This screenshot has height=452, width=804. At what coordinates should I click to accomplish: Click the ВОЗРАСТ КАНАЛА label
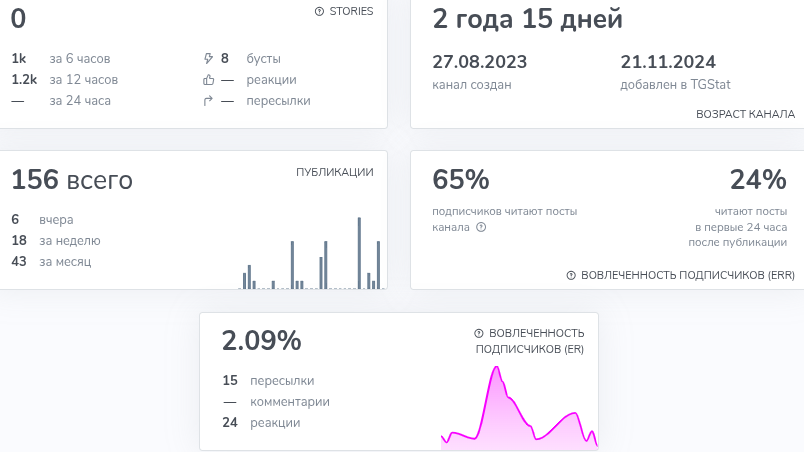(x=746, y=114)
